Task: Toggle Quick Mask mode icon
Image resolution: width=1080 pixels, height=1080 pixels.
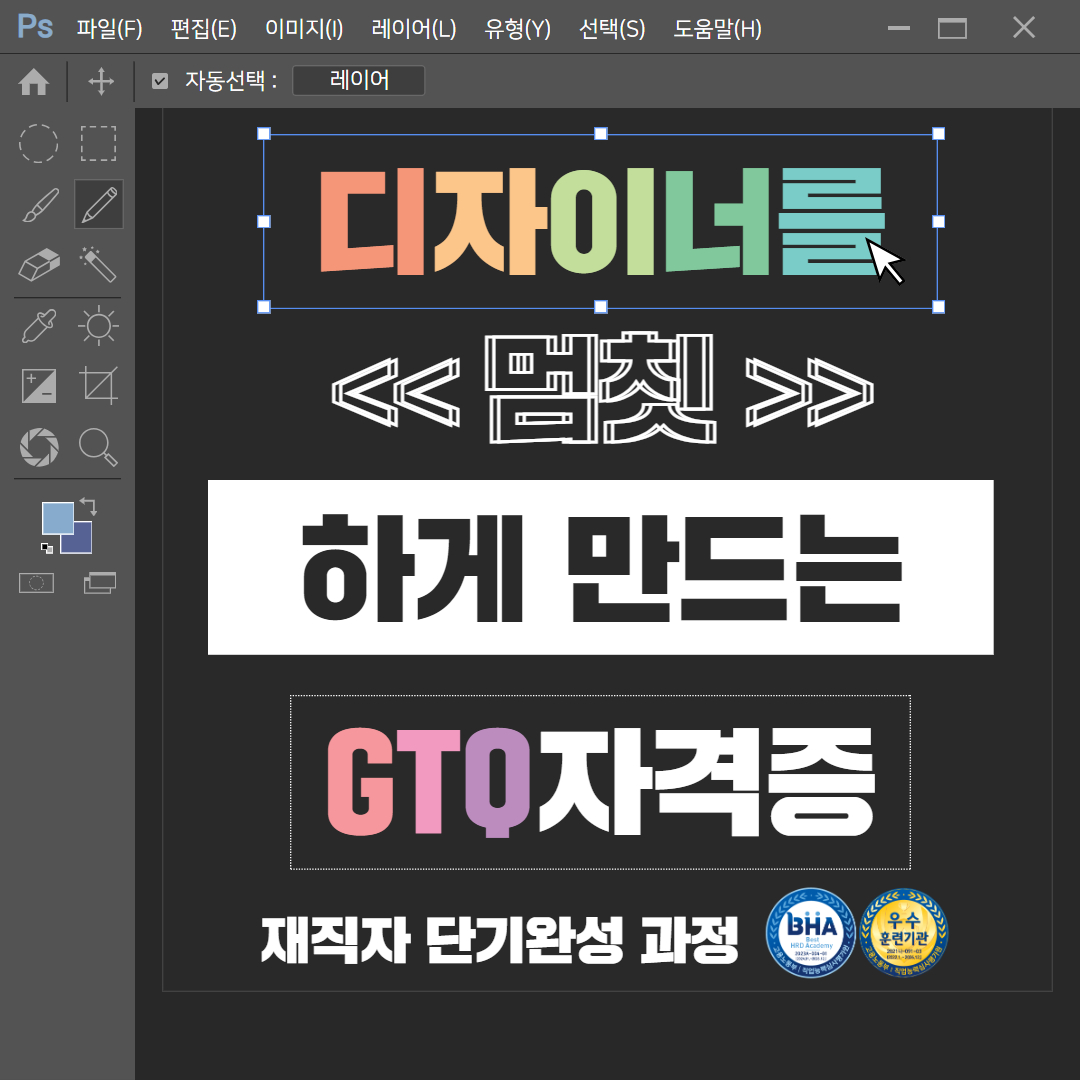Action: coord(37,582)
